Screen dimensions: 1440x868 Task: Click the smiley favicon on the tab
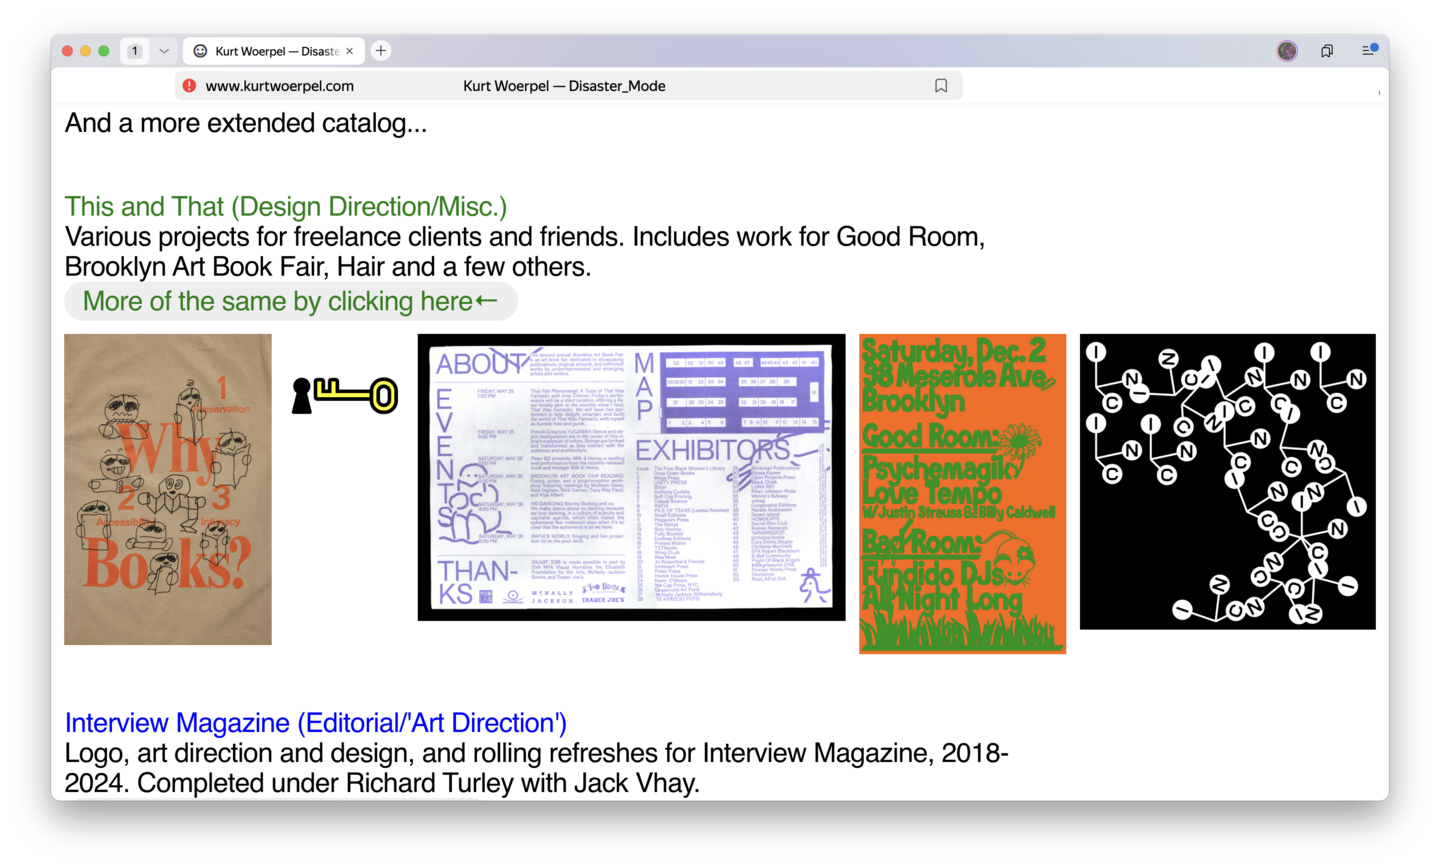[x=200, y=51]
